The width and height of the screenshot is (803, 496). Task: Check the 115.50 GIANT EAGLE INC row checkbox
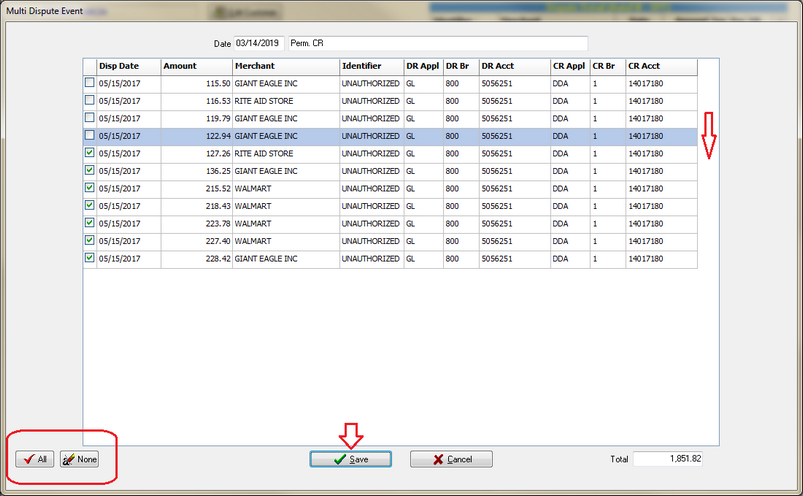pos(90,83)
